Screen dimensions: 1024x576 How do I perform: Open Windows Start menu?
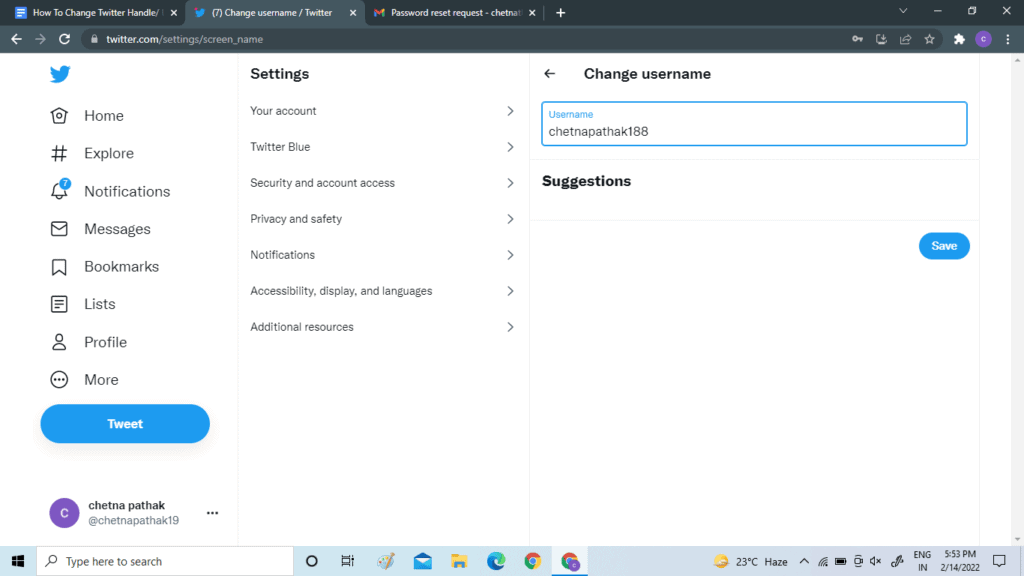(x=18, y=561)
